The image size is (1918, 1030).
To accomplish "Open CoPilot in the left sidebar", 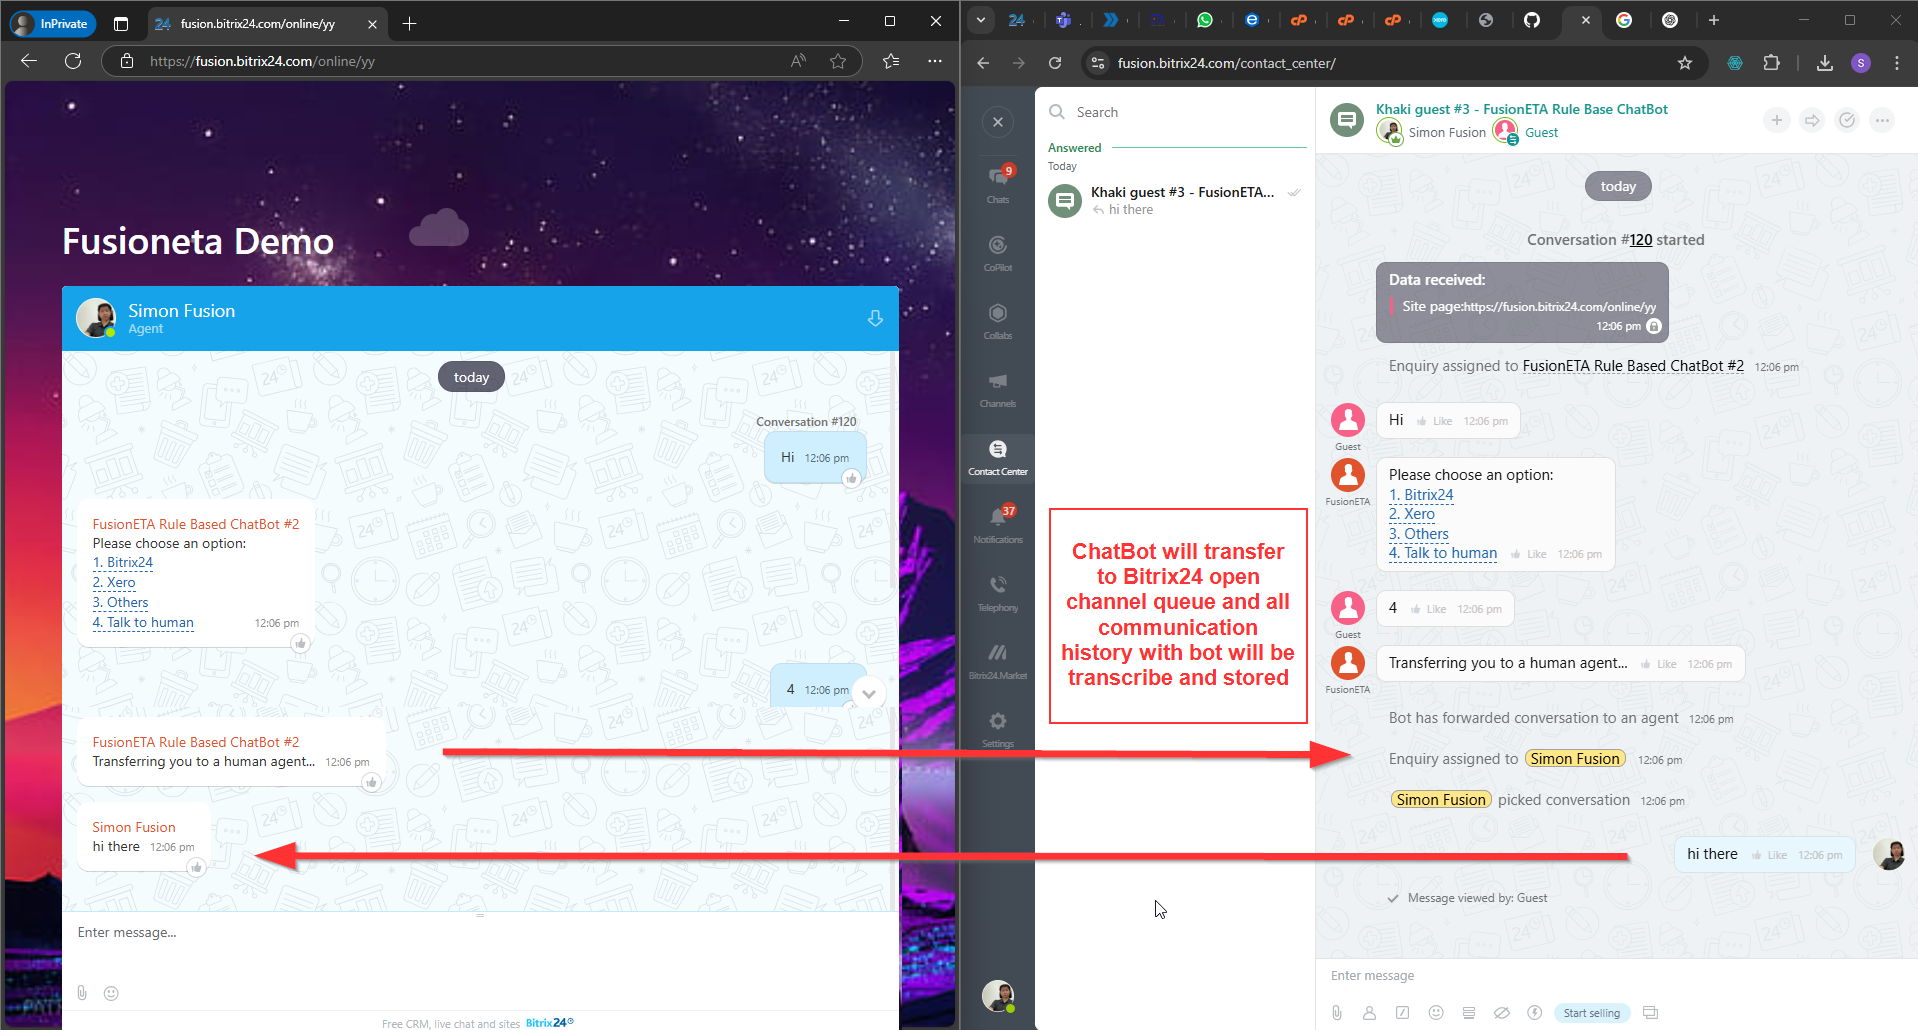I will click(998, 251).
